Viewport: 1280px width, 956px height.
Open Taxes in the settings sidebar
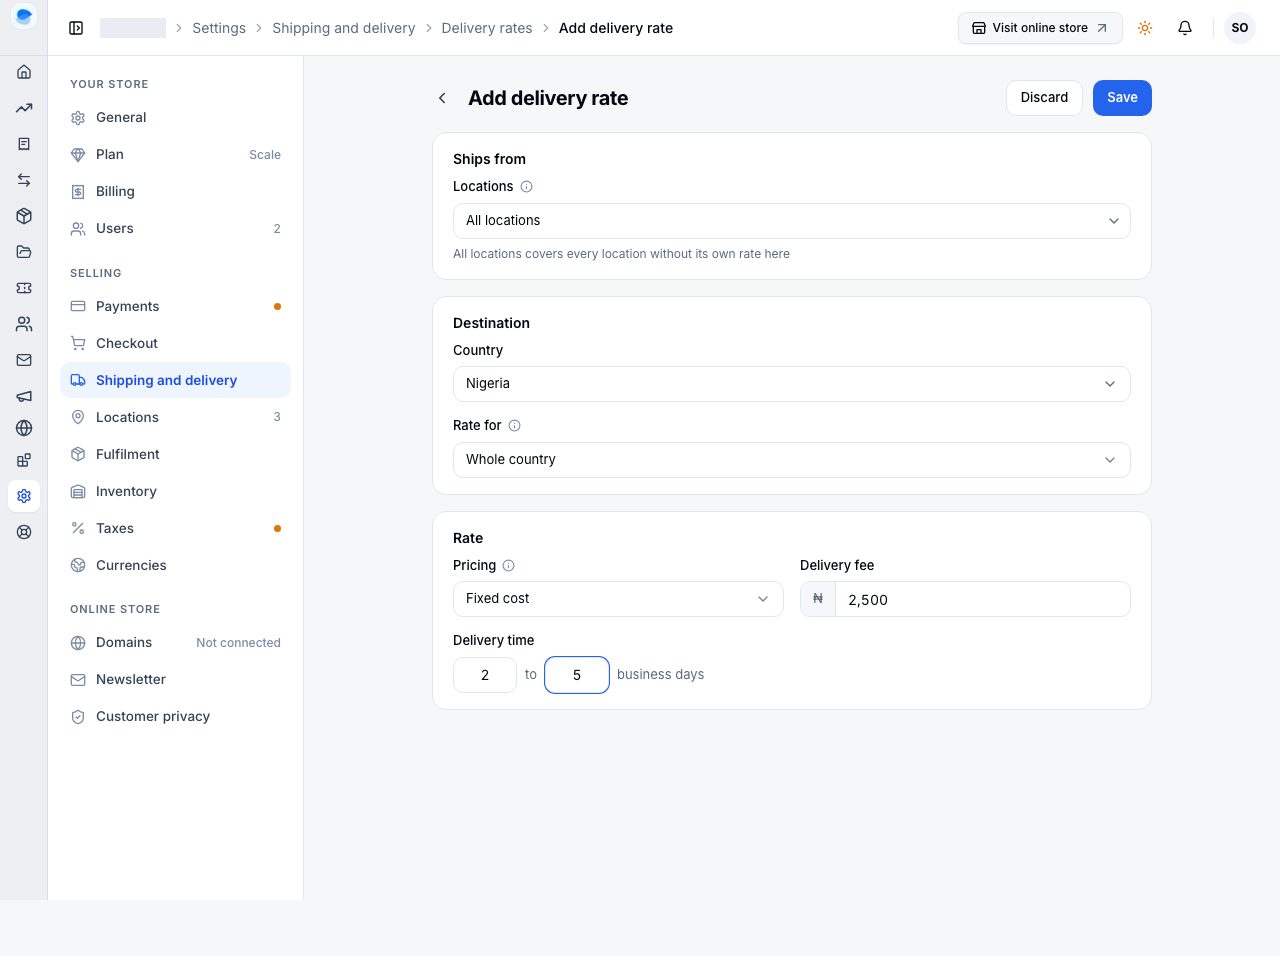click(176, 528)
